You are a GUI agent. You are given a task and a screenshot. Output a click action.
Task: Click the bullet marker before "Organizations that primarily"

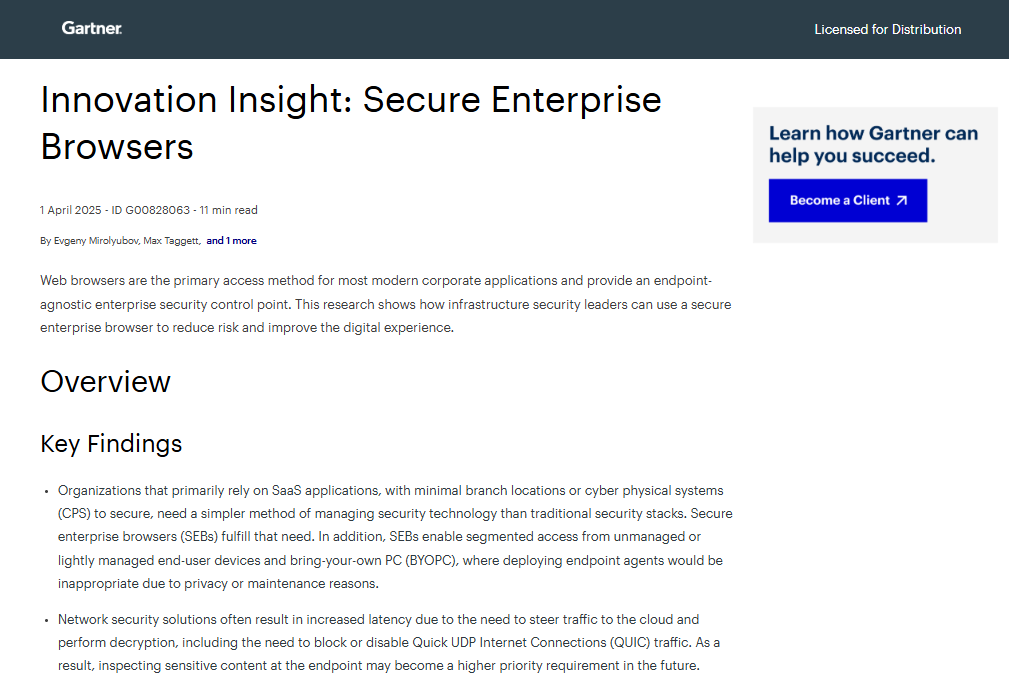(46, 492)
